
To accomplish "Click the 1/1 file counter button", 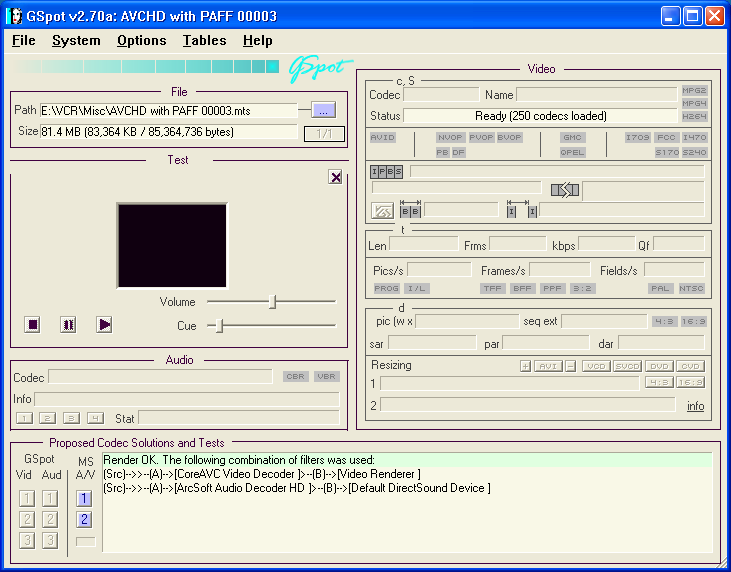I will 324,134.
